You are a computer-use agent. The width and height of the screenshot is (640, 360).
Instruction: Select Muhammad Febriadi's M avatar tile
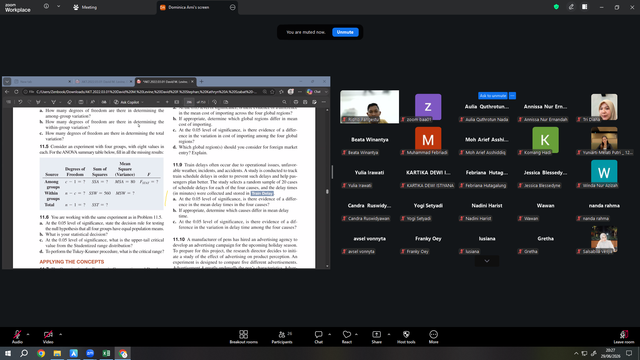pyautogui.click(x=428, y=140)
